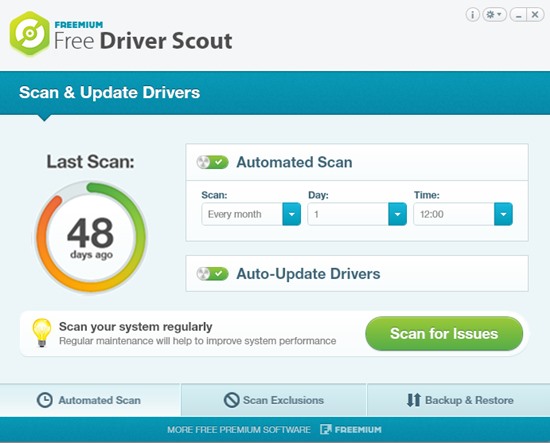Open the info icon in title bar
Viewport: 550px width, 443px height.
pos(472,15)
